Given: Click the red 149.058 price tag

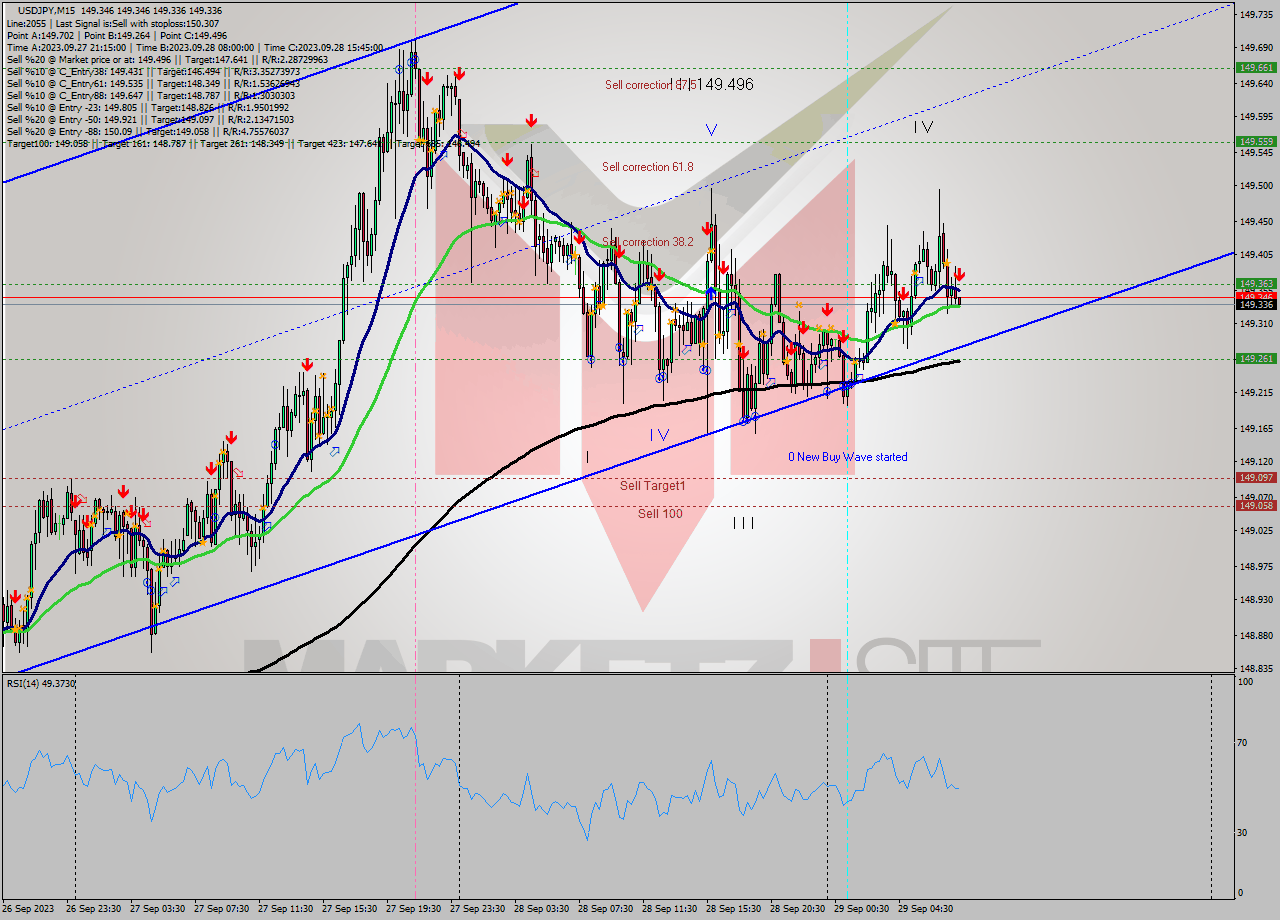Looking at the screenshot, I should [1256, 506].
